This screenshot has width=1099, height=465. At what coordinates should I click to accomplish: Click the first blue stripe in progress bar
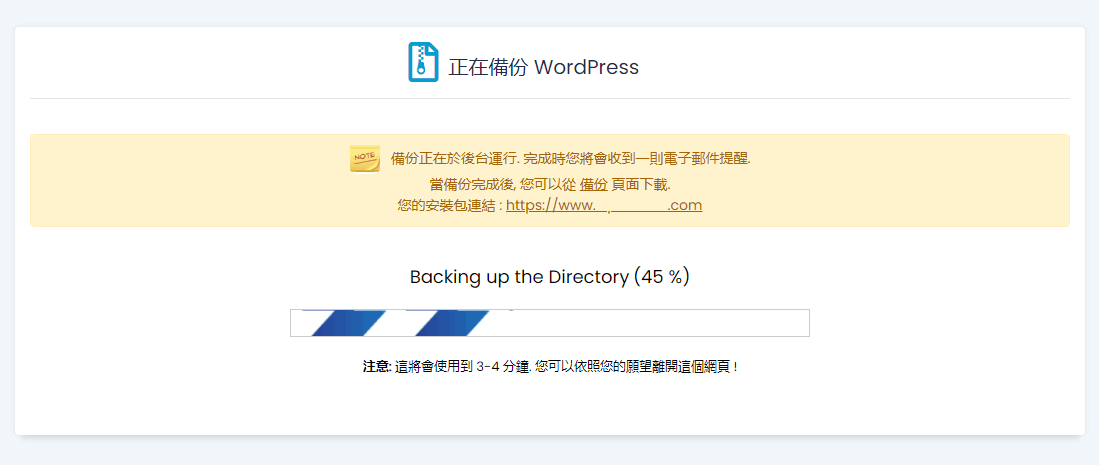[x=344, y=323]
